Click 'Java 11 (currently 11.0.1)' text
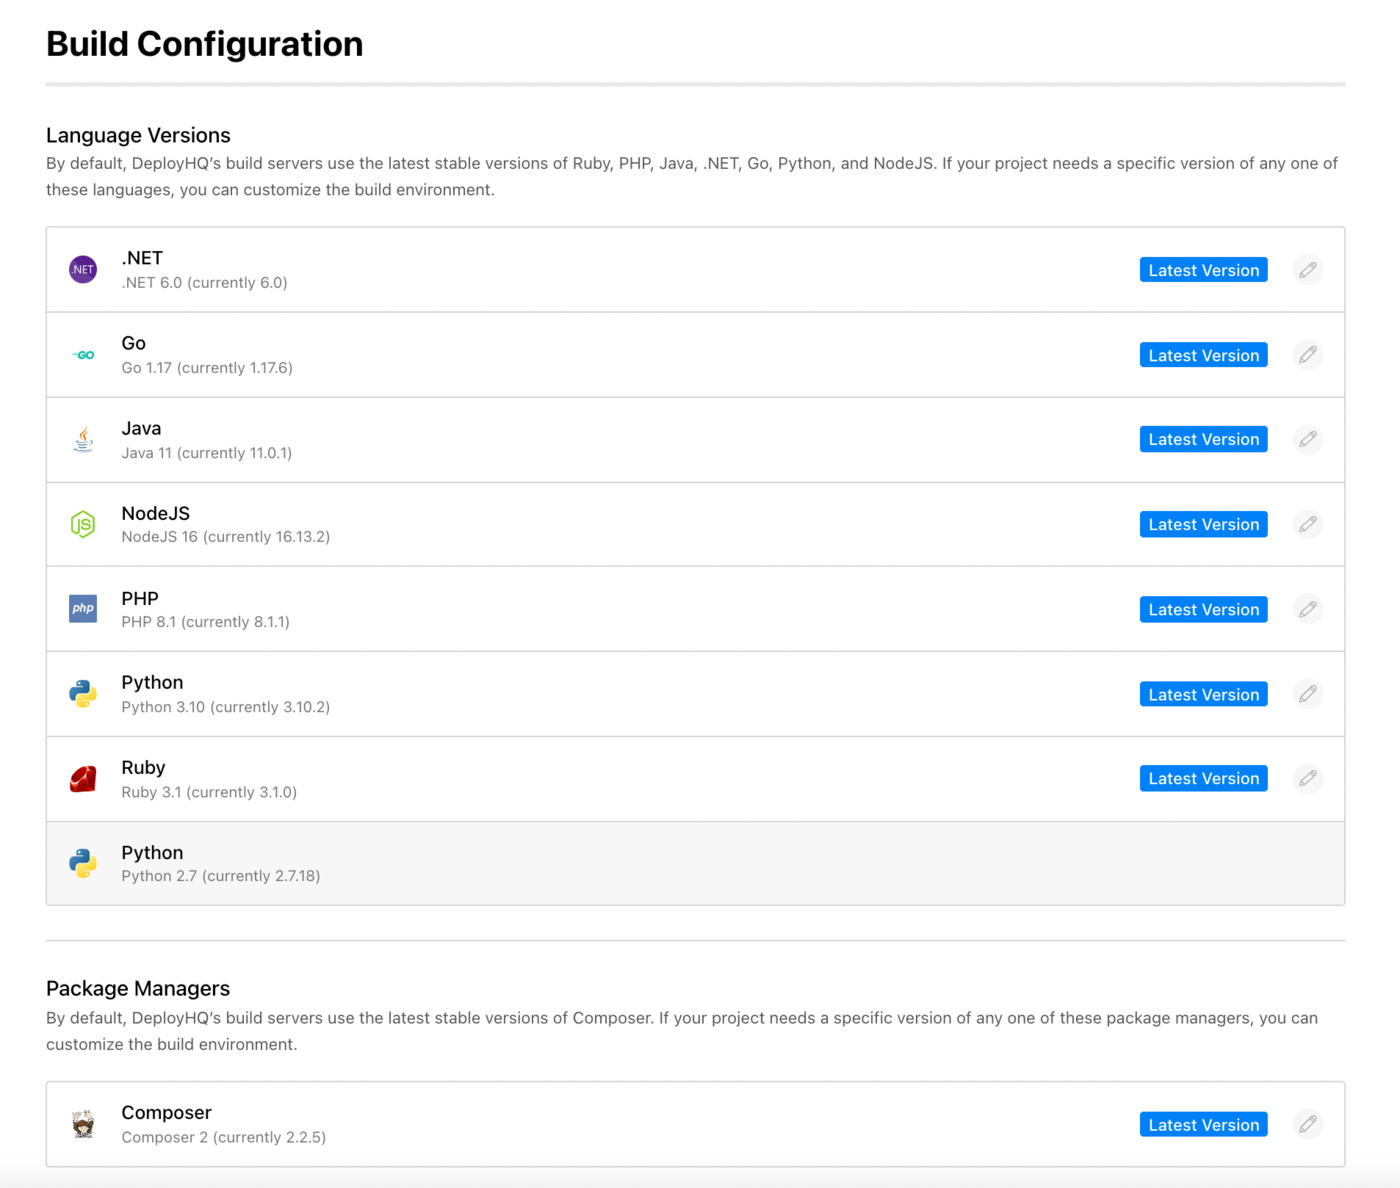The height and width of the screenshot is (1188, 1400). [207, 453]
